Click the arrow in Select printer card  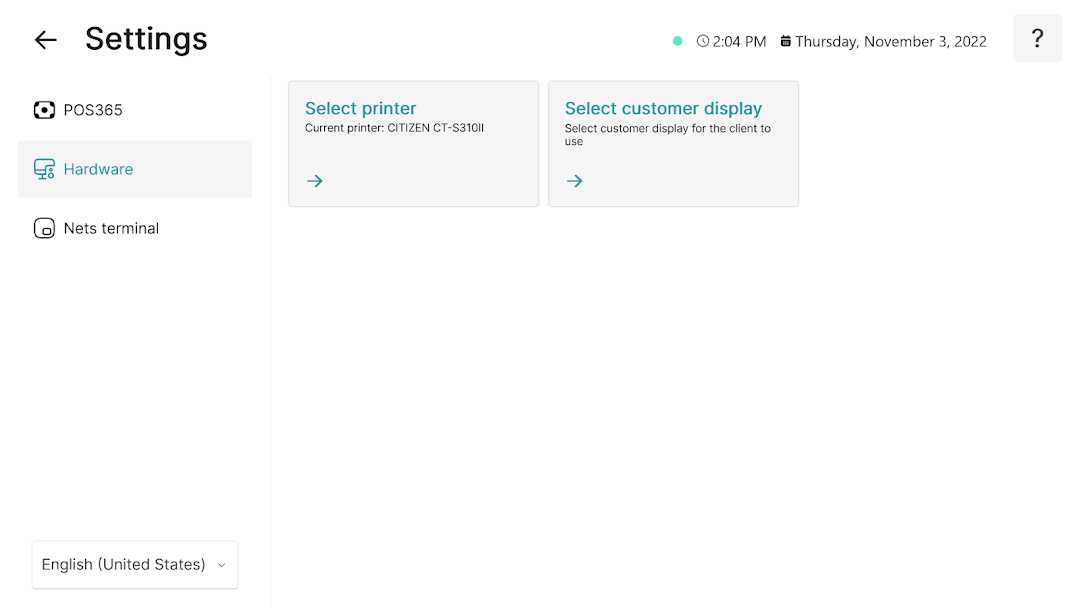(315, 181)
